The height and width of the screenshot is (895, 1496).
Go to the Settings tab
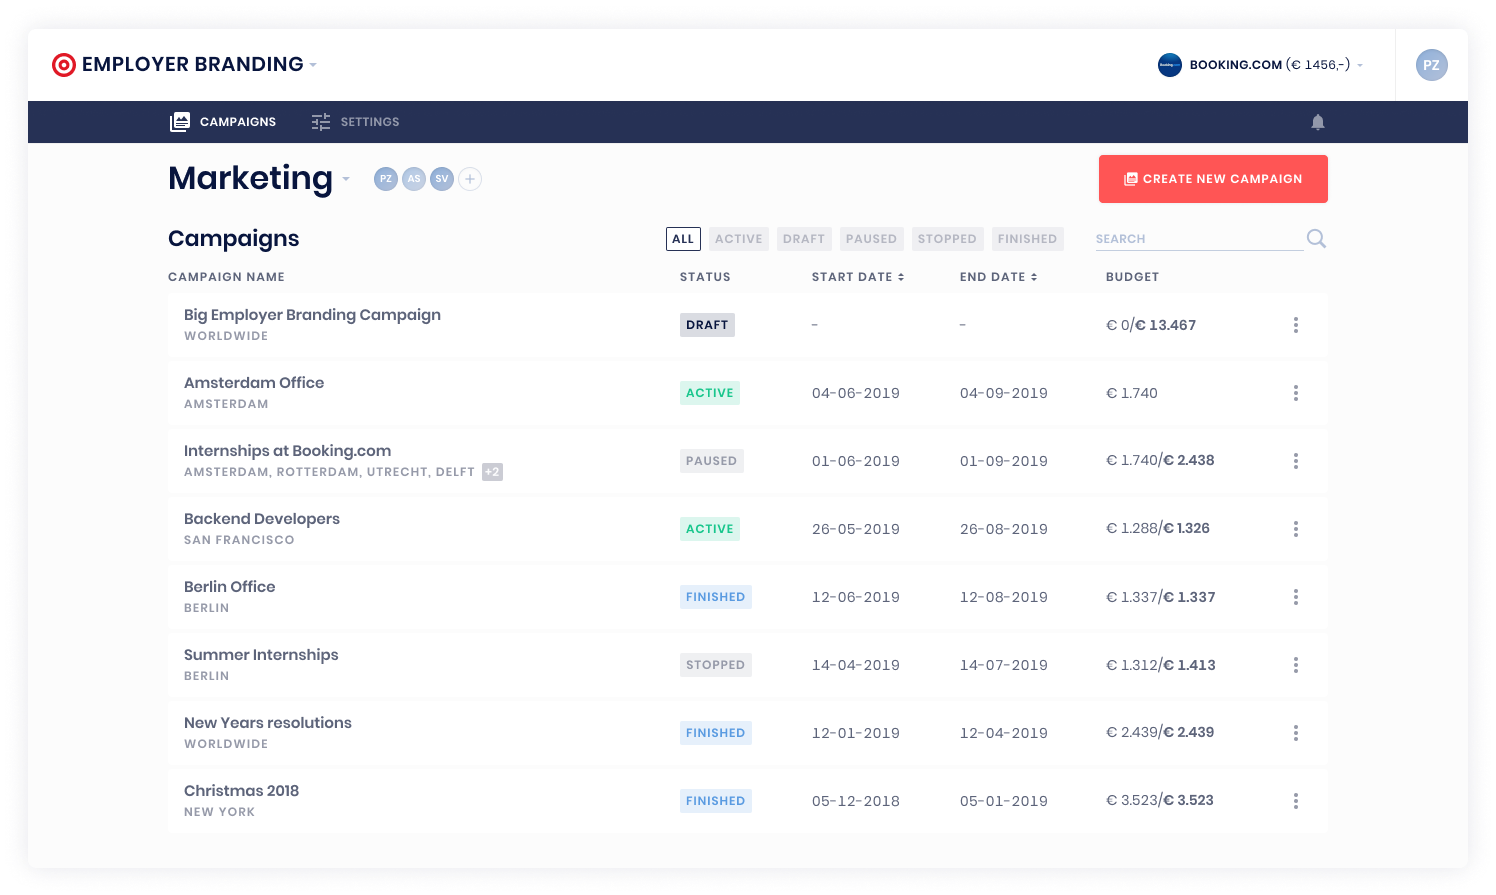tap(355, 122)
